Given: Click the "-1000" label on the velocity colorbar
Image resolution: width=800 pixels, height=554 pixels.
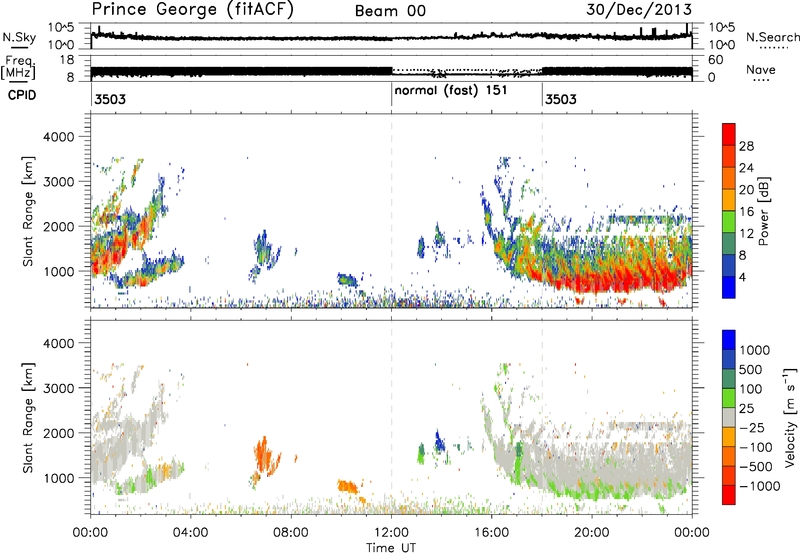Looking at the screenshot, I should coord(760,486).
